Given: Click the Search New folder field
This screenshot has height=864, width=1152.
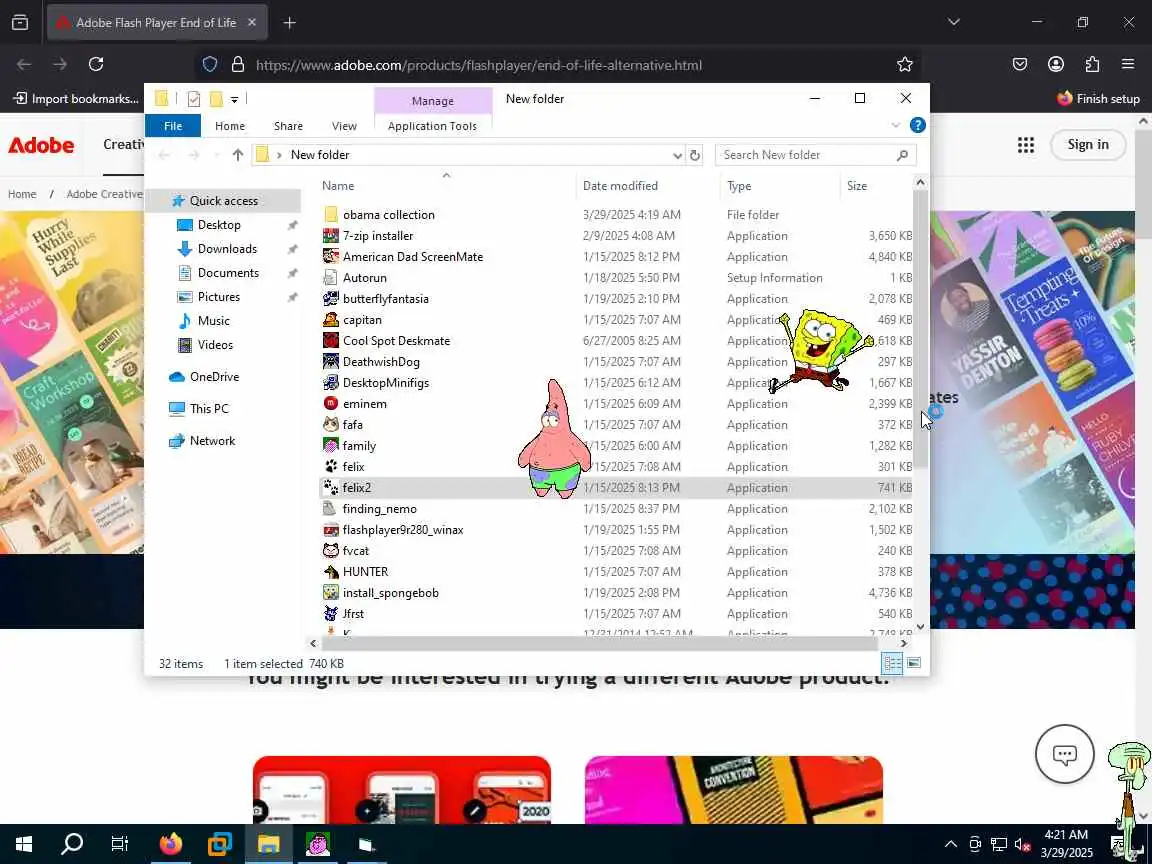Looking at the screenshot, I should point(816,155).
